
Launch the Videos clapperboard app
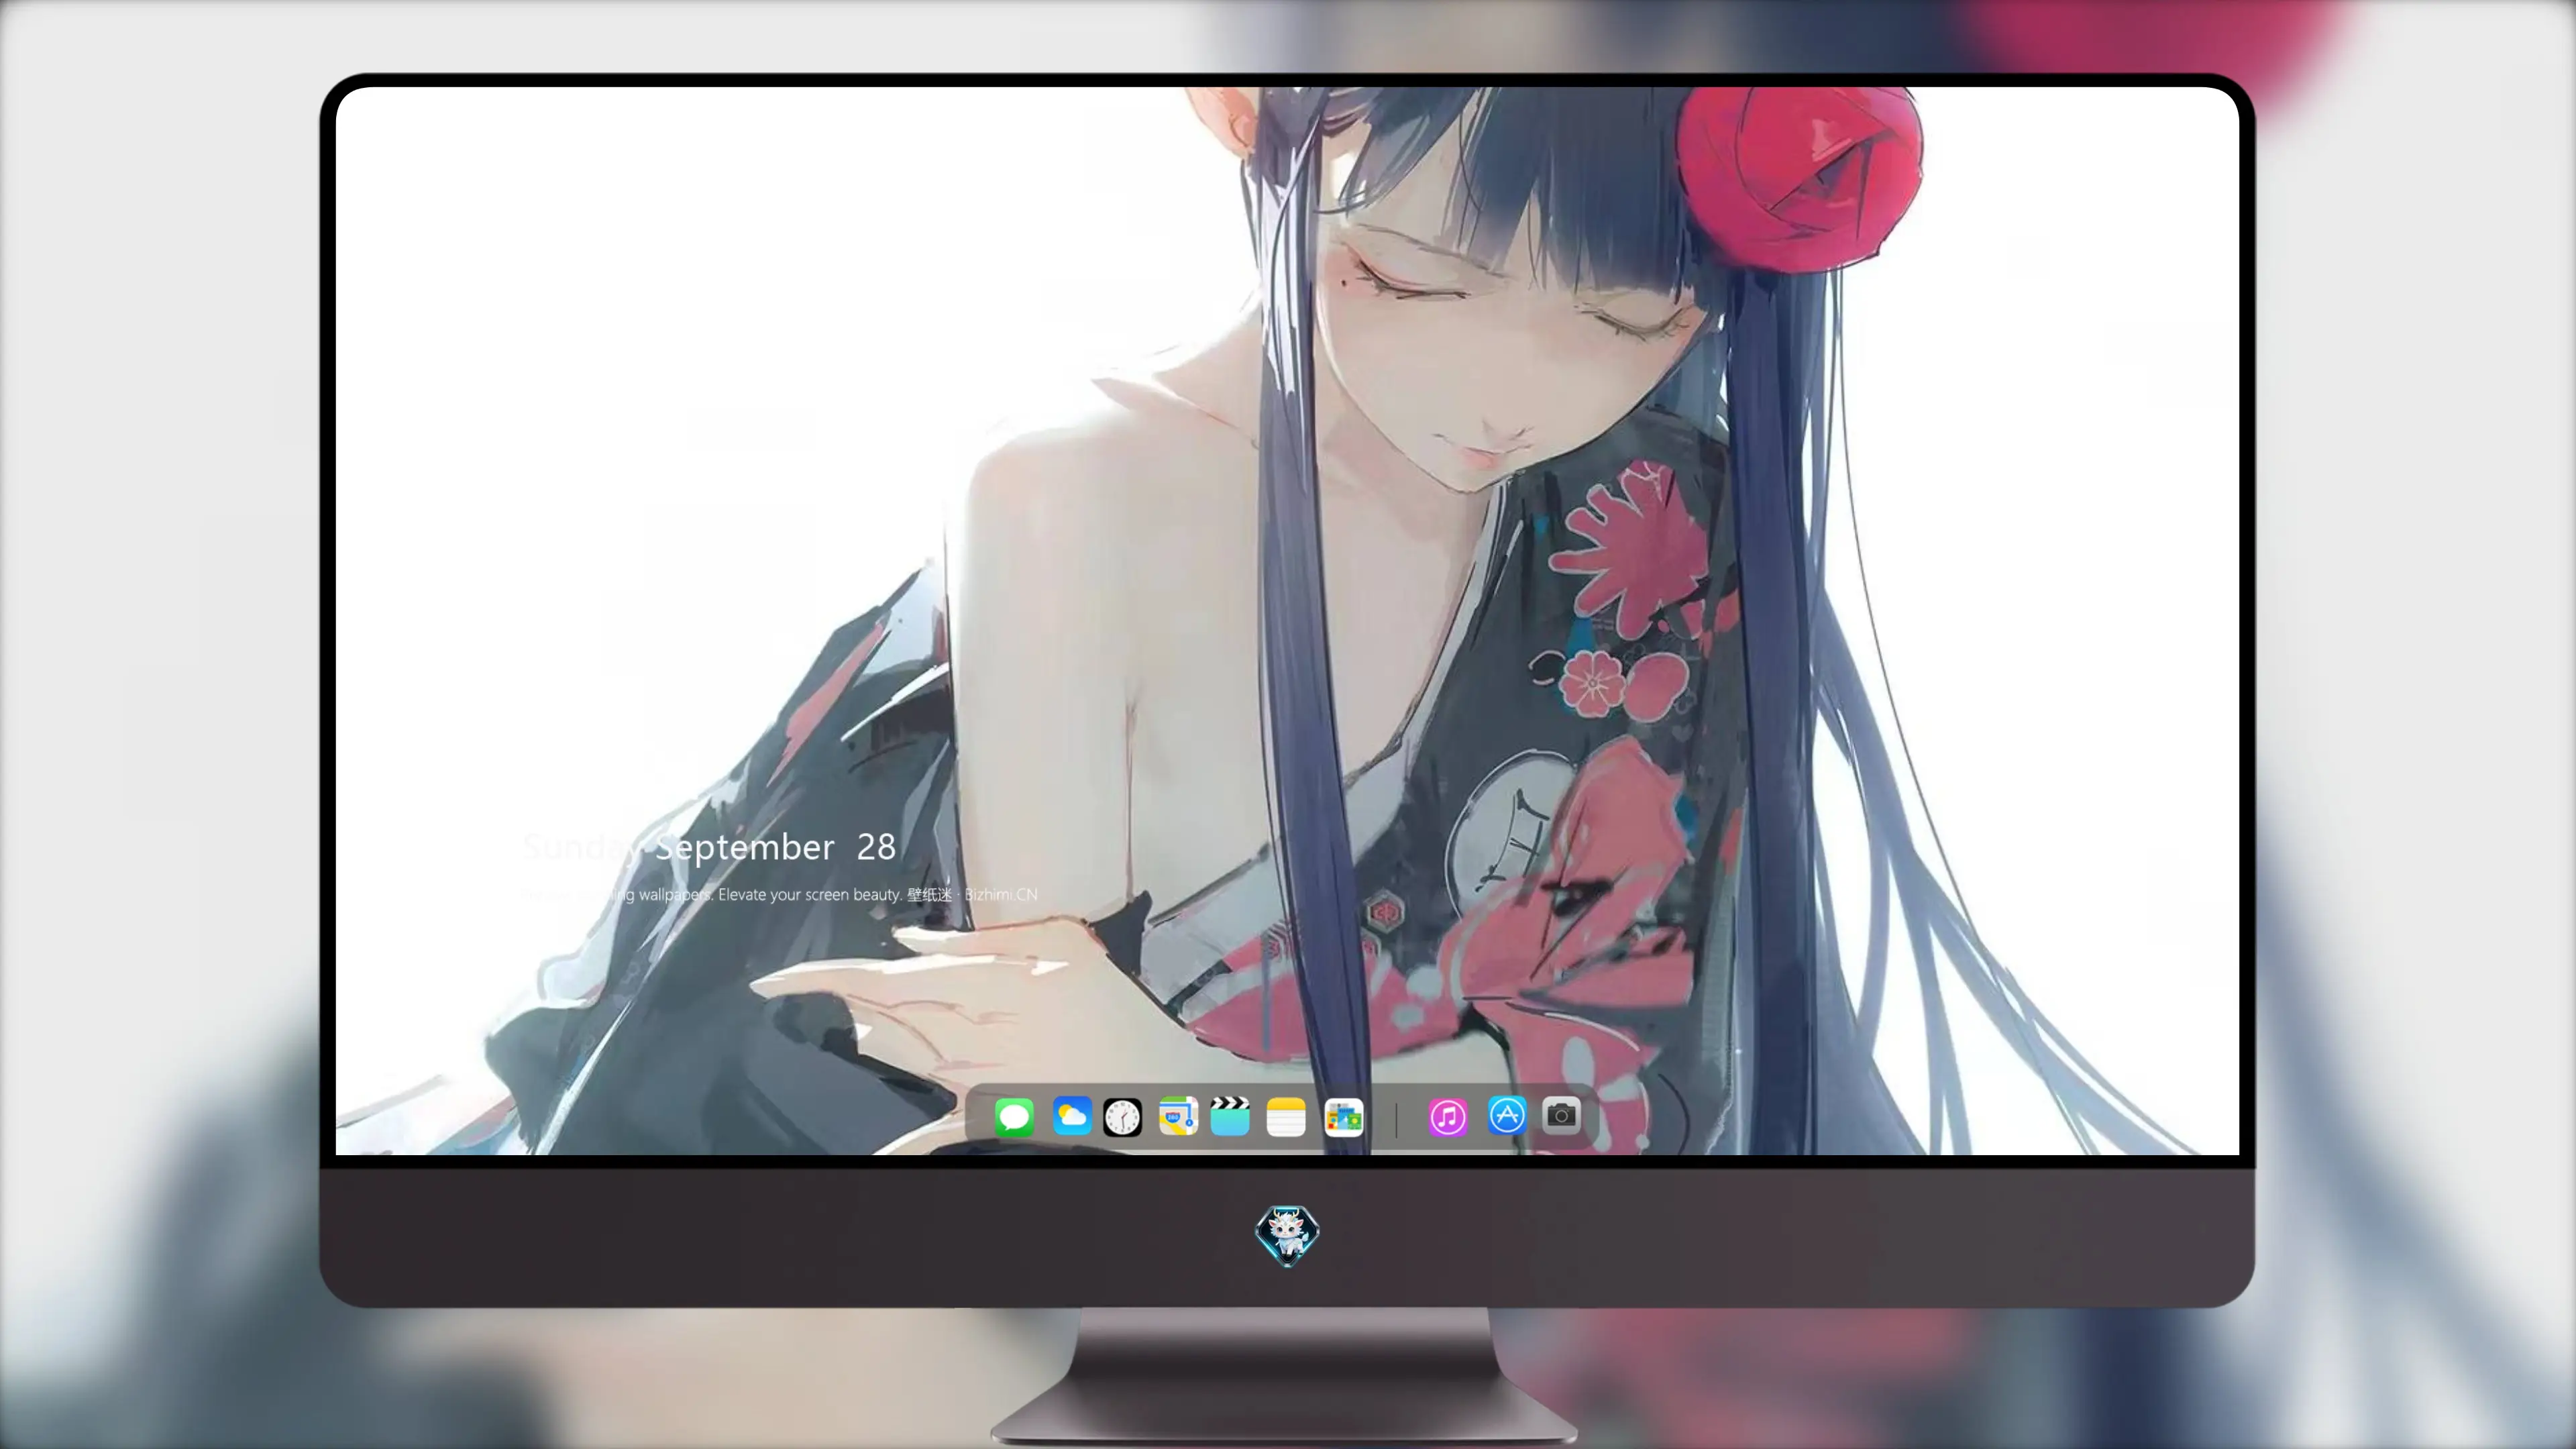(1230, 1116)
